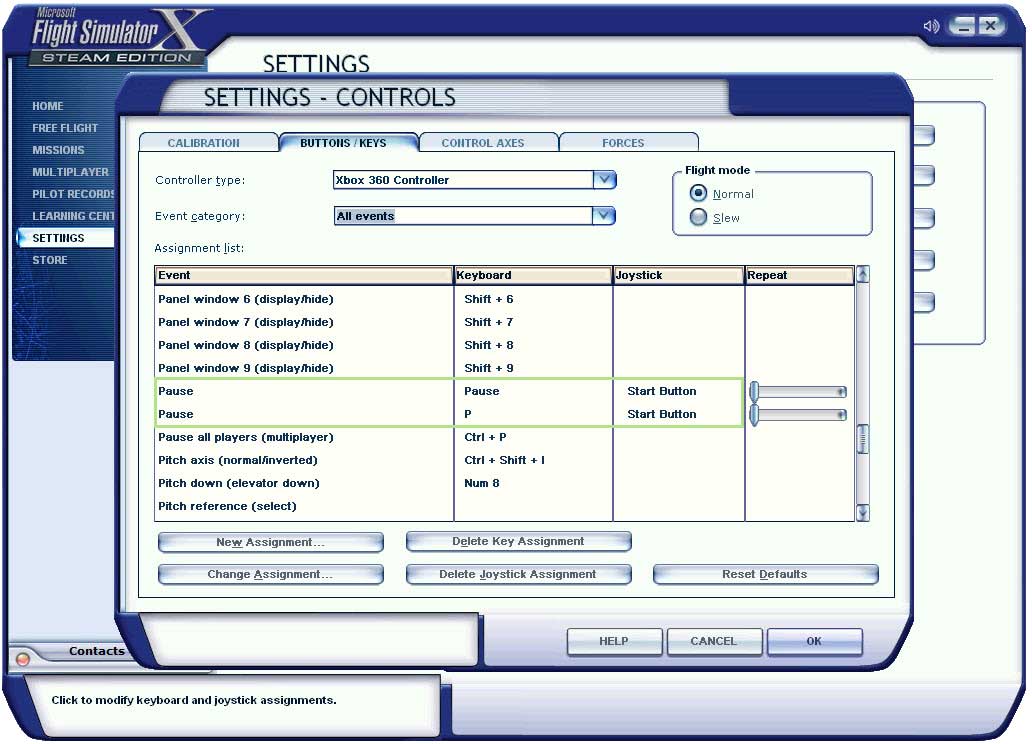Open Missions in sidebar
1032x744 pixels.
[59, 150]
